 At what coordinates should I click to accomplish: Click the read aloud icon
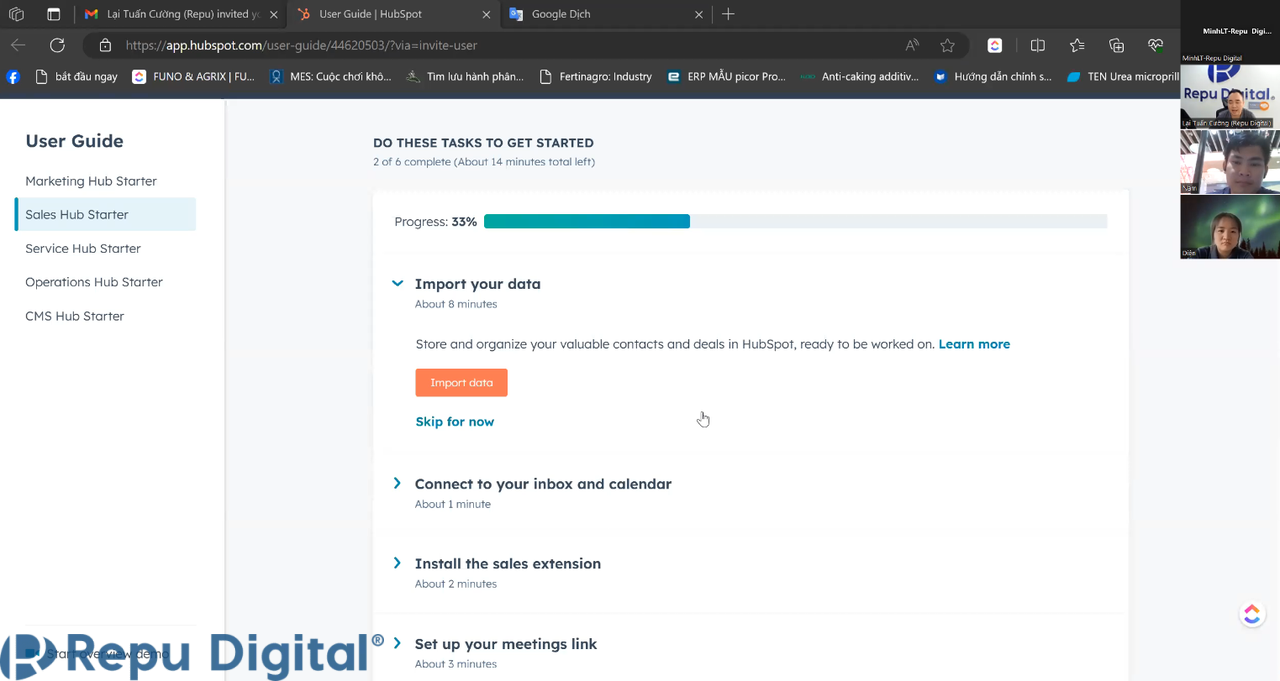[x=912, y=45]
